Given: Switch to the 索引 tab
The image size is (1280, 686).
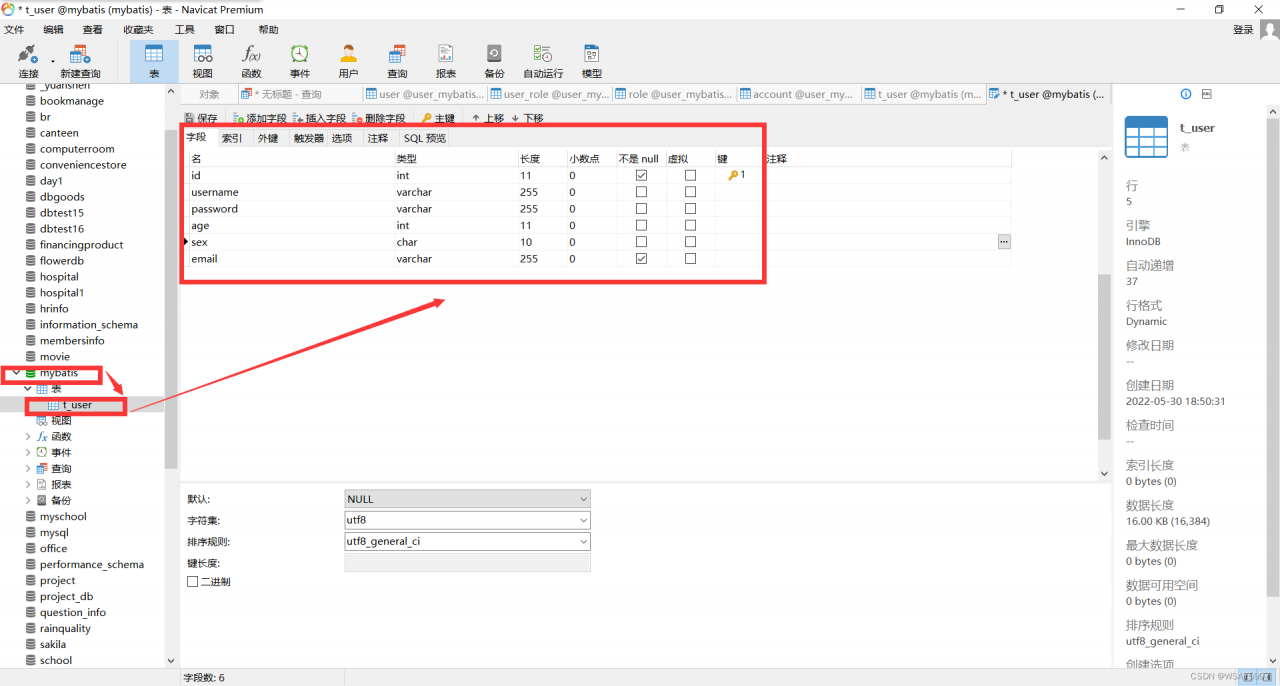Looking at the screenshot, I should point(231,138).
